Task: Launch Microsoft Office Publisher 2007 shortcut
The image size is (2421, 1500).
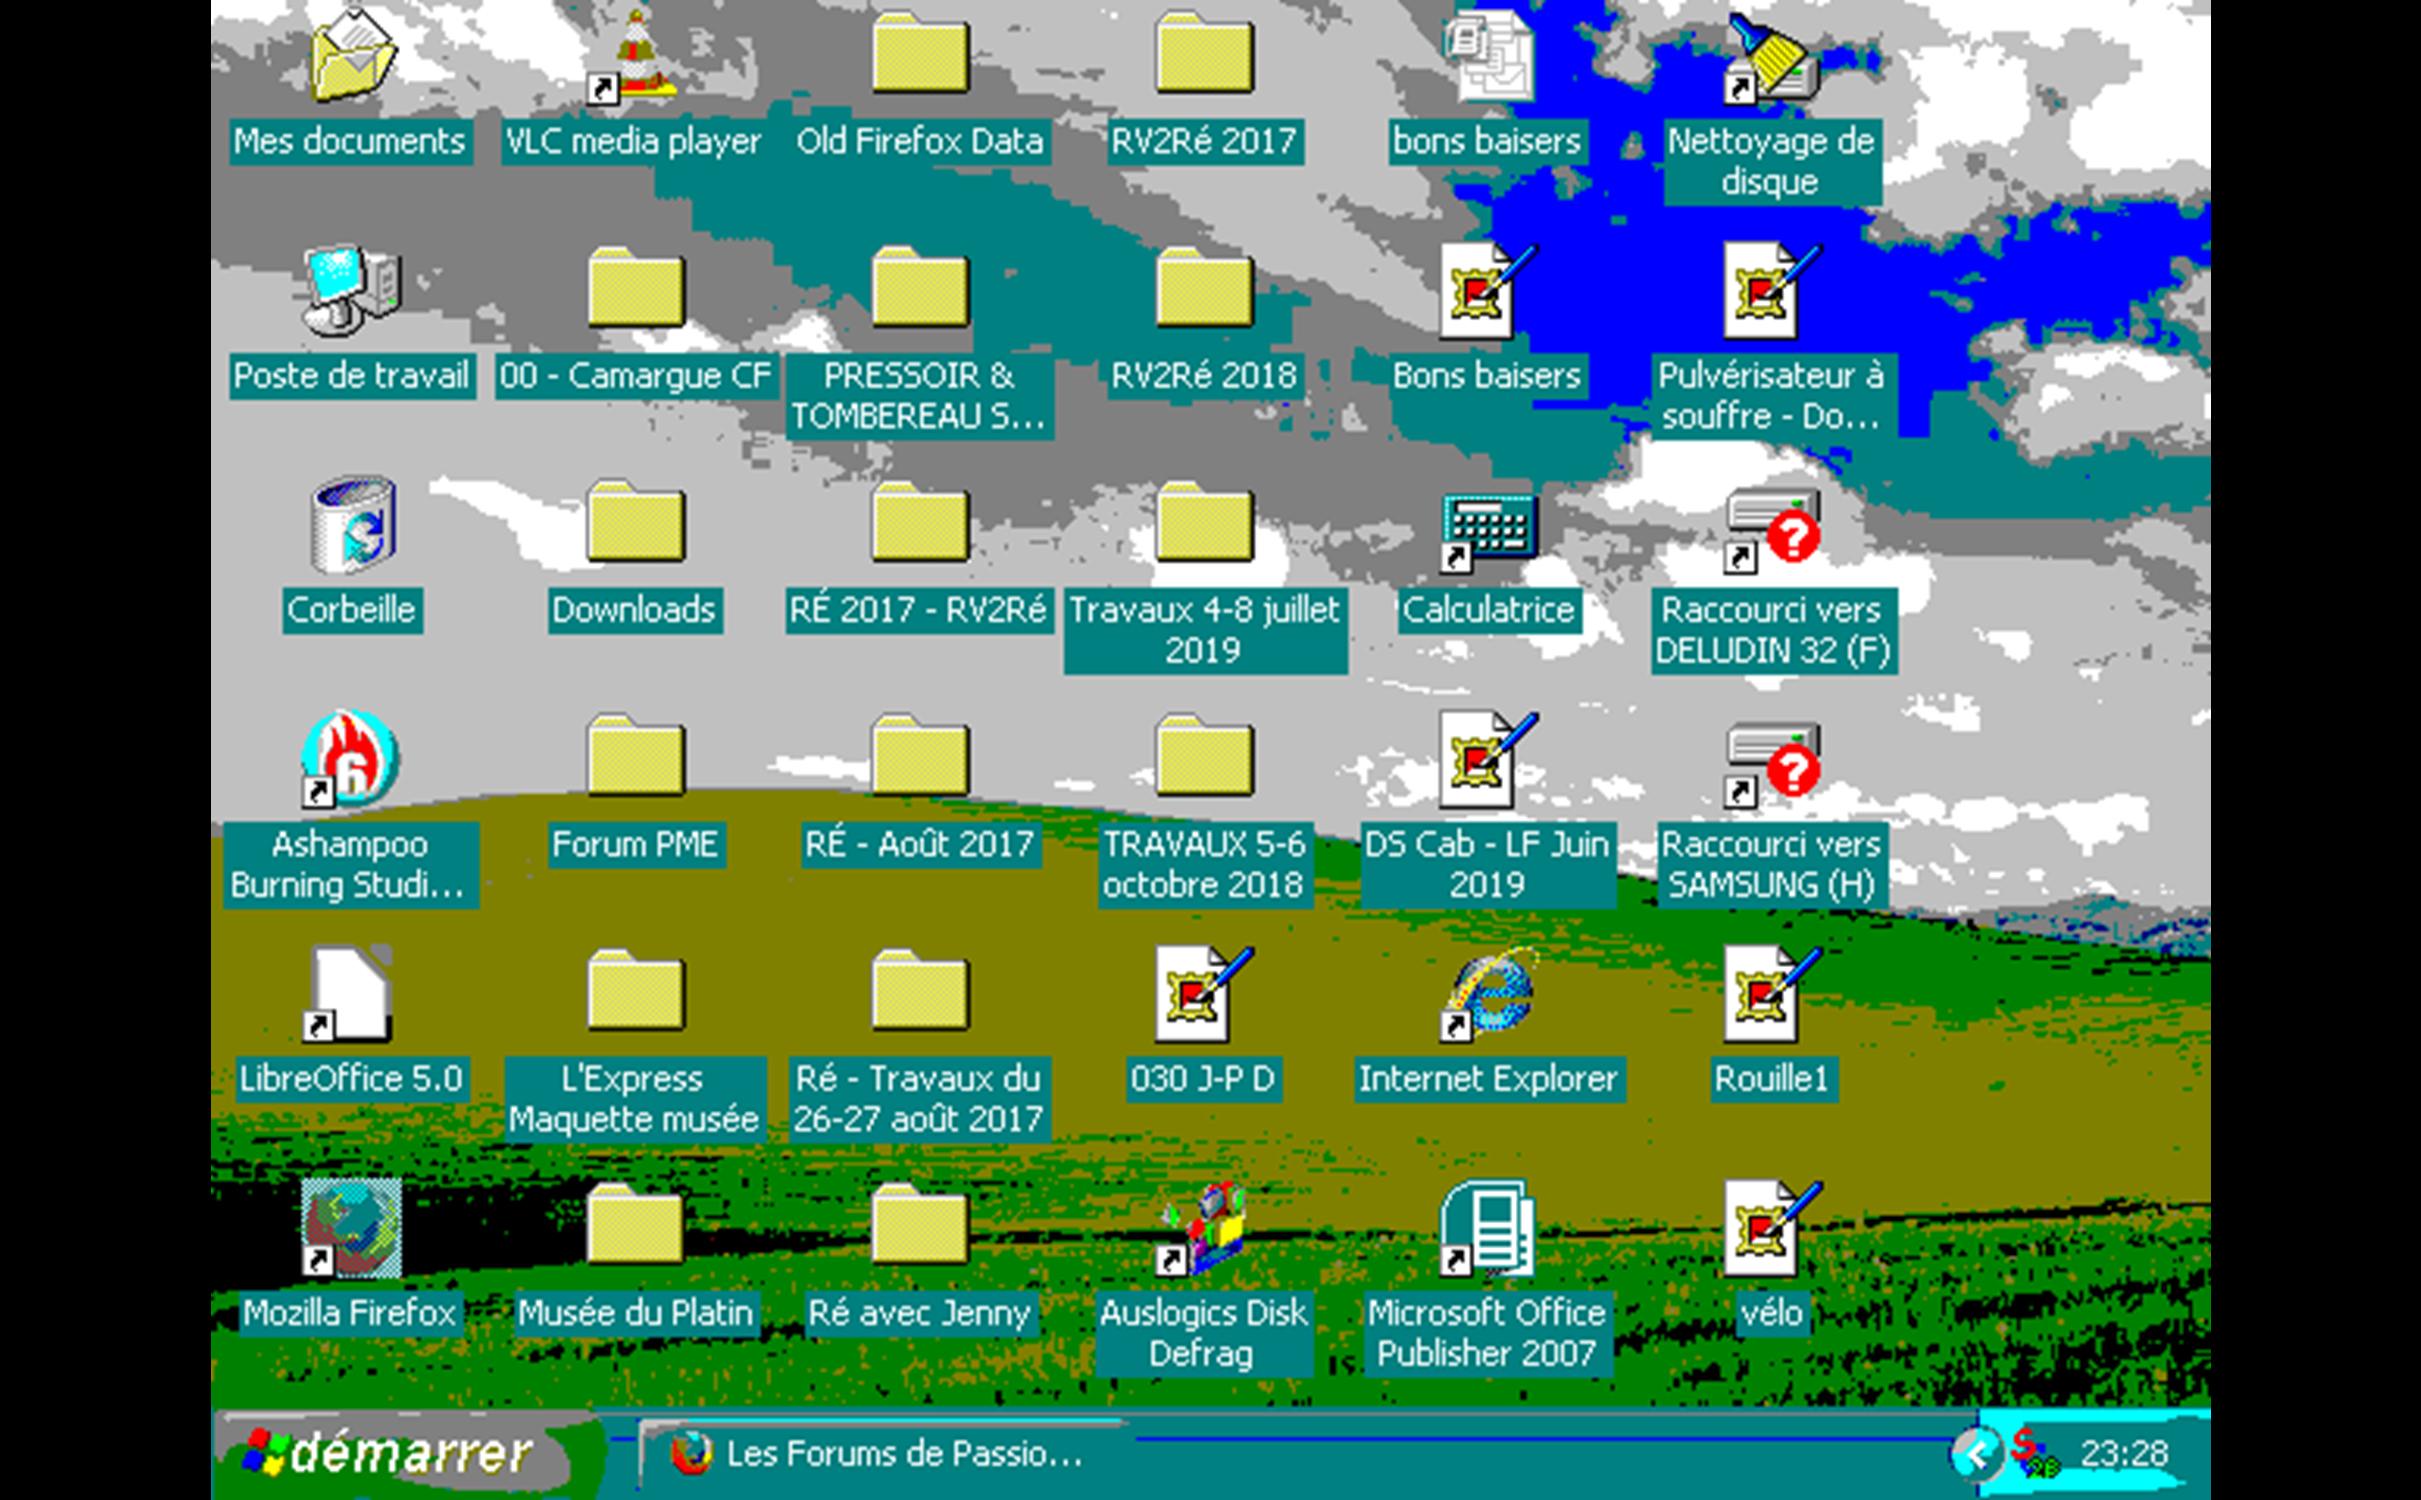Action: tap(1487, 1227)
